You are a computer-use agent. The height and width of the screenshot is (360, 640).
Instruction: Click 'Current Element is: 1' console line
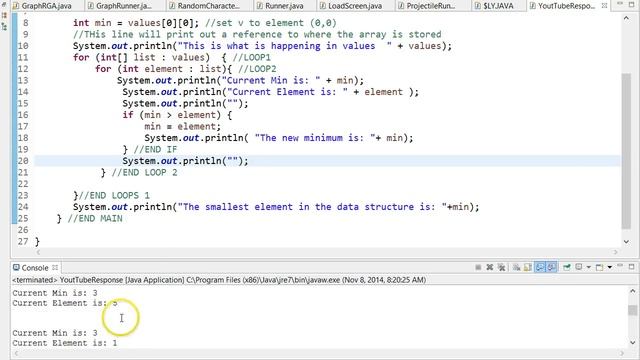[x=64, y=343]
